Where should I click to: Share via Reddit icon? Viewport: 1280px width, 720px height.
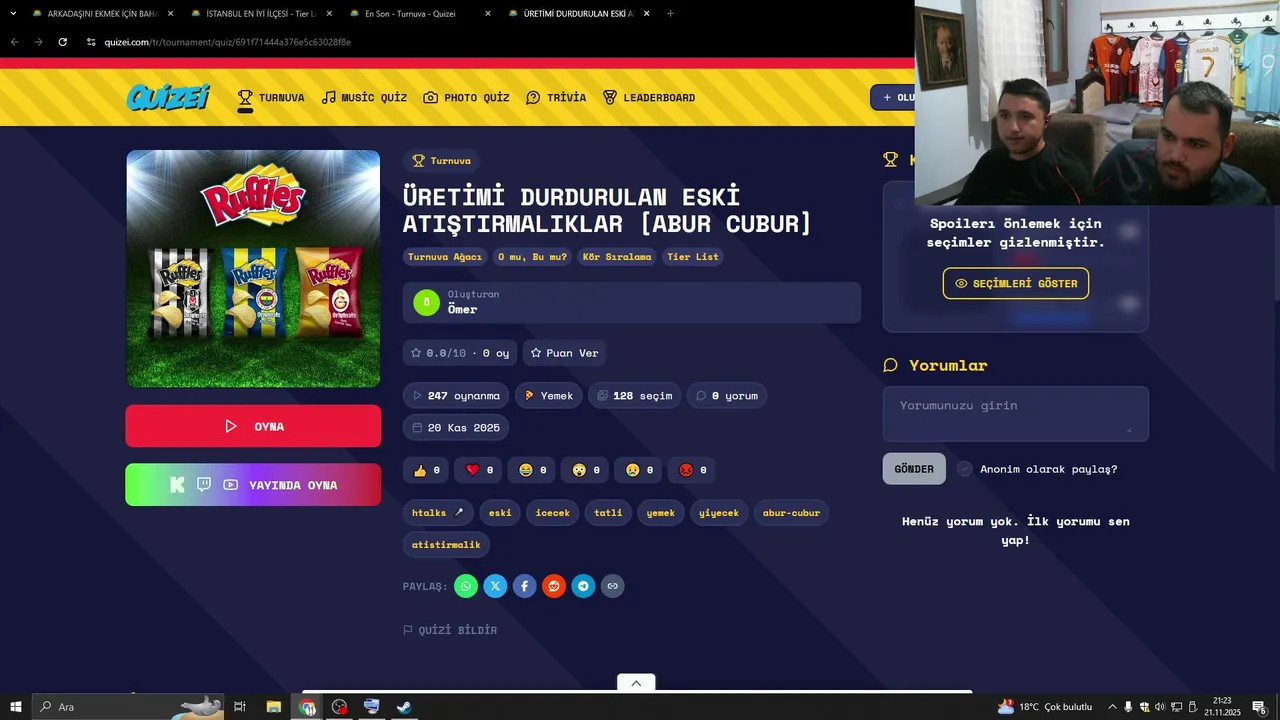click(x=554, y=586)
